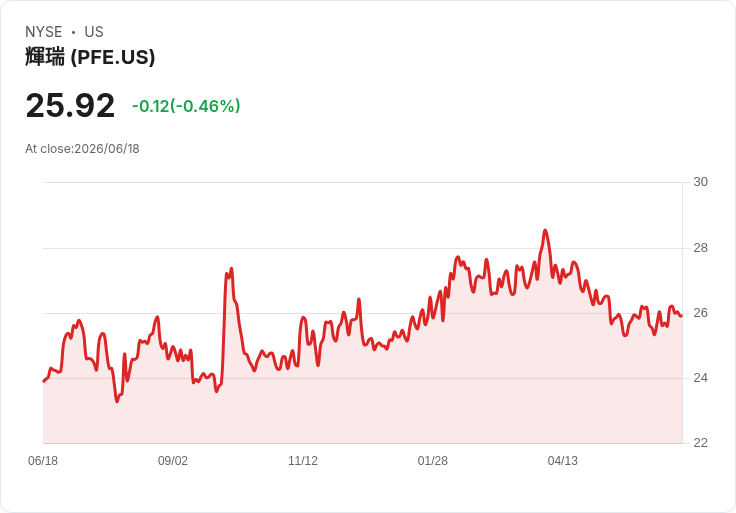Click the 22 y-axis price label
Screen dimensions: 736x513
700,443
